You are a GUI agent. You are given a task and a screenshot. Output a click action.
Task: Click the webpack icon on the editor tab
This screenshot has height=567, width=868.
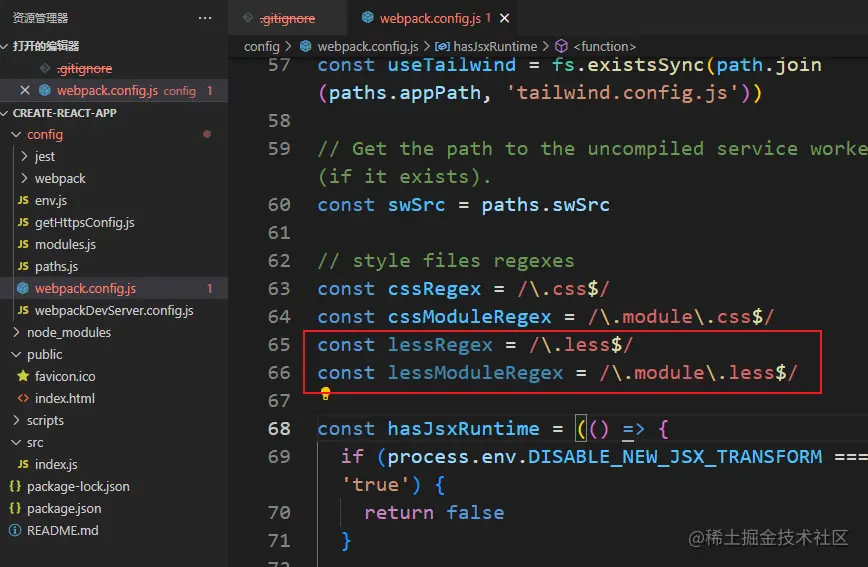[x=368, y=18]
